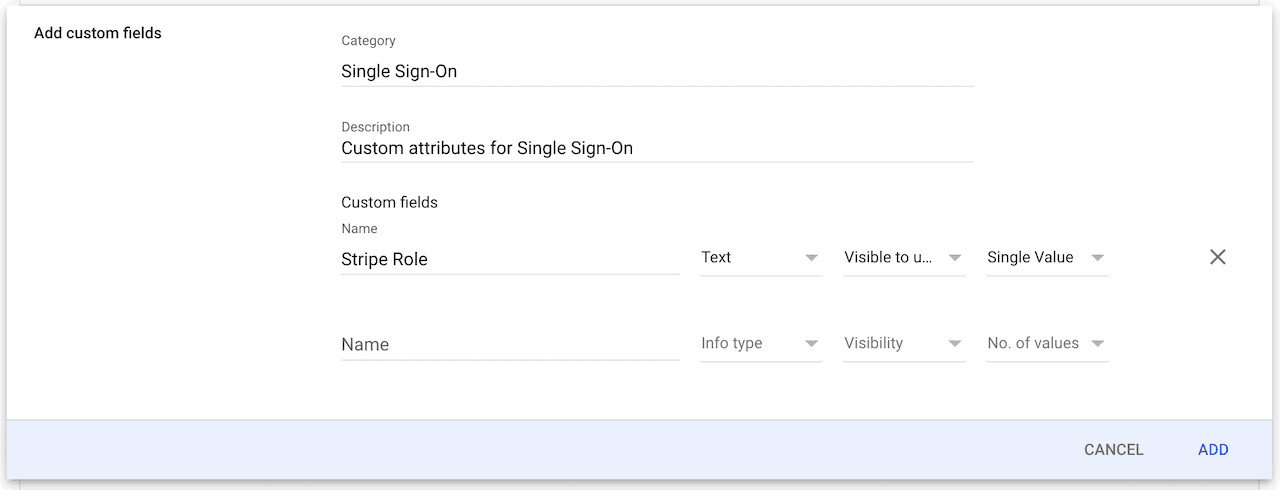The image size is (1280, 490).
Task: Expand the empty Info type dropdown
Action: (x=761, y=344)
